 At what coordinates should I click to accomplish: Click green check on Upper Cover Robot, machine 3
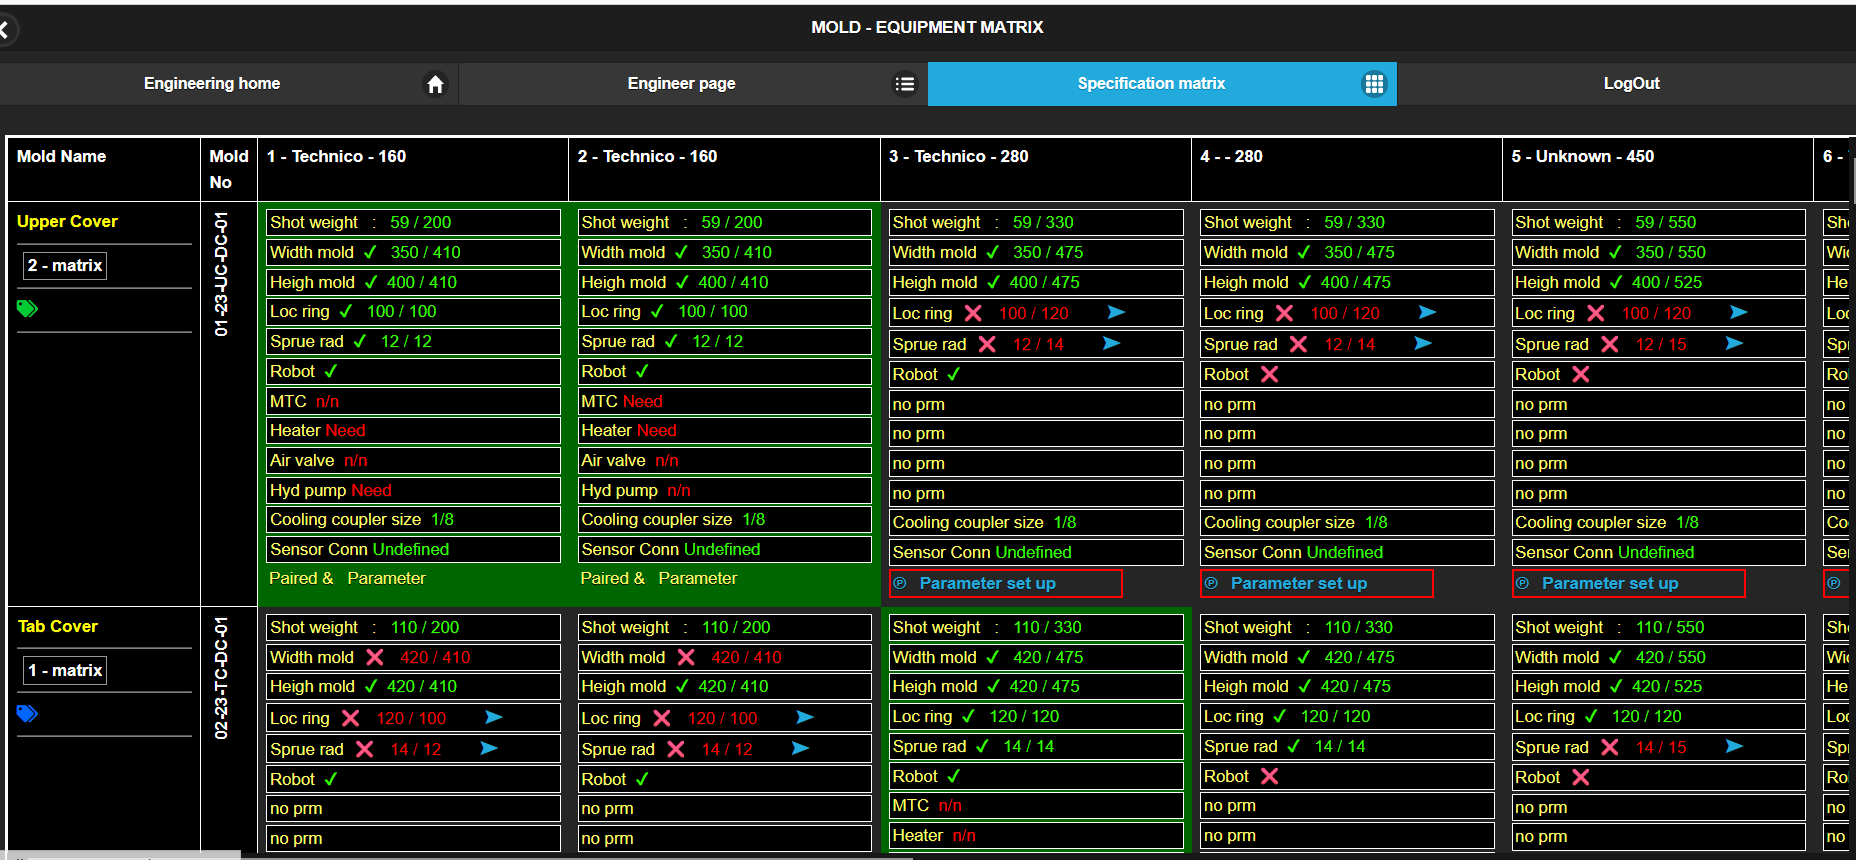click(x=954, y=374)
